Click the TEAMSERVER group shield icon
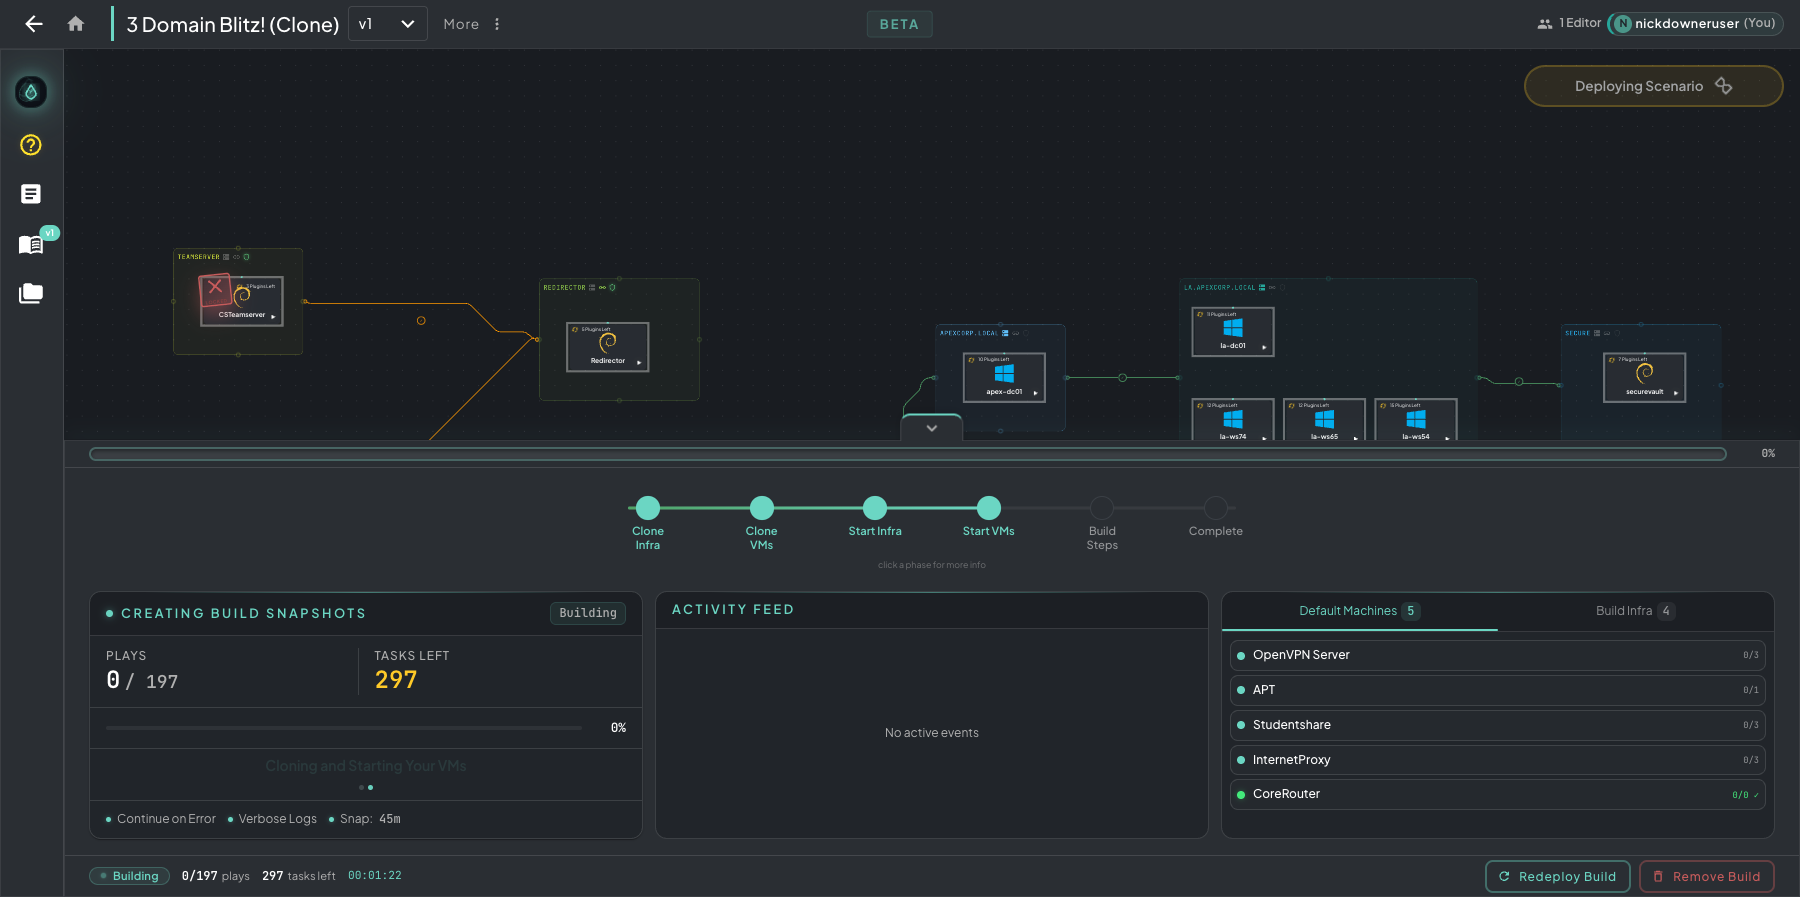This screenshot has width=1800, height=897. point(247,257)
